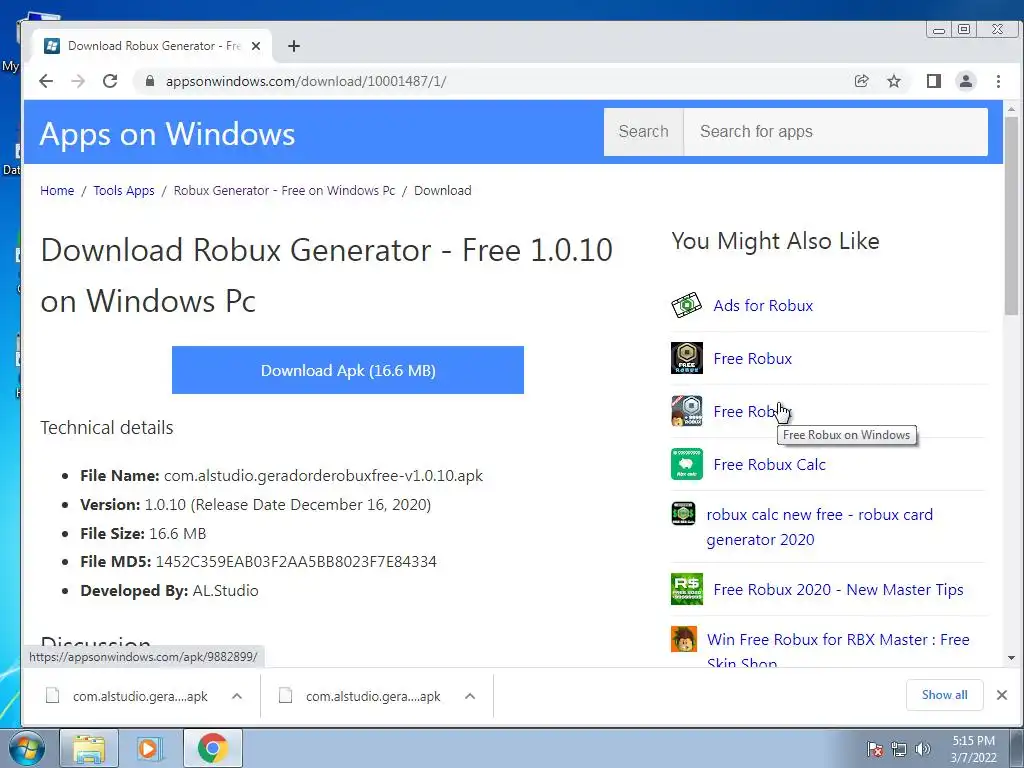The width and height of the screenshot is (1024, 768).
Task: Close the Download Robux Generator tab
Action: coord(256,46)
